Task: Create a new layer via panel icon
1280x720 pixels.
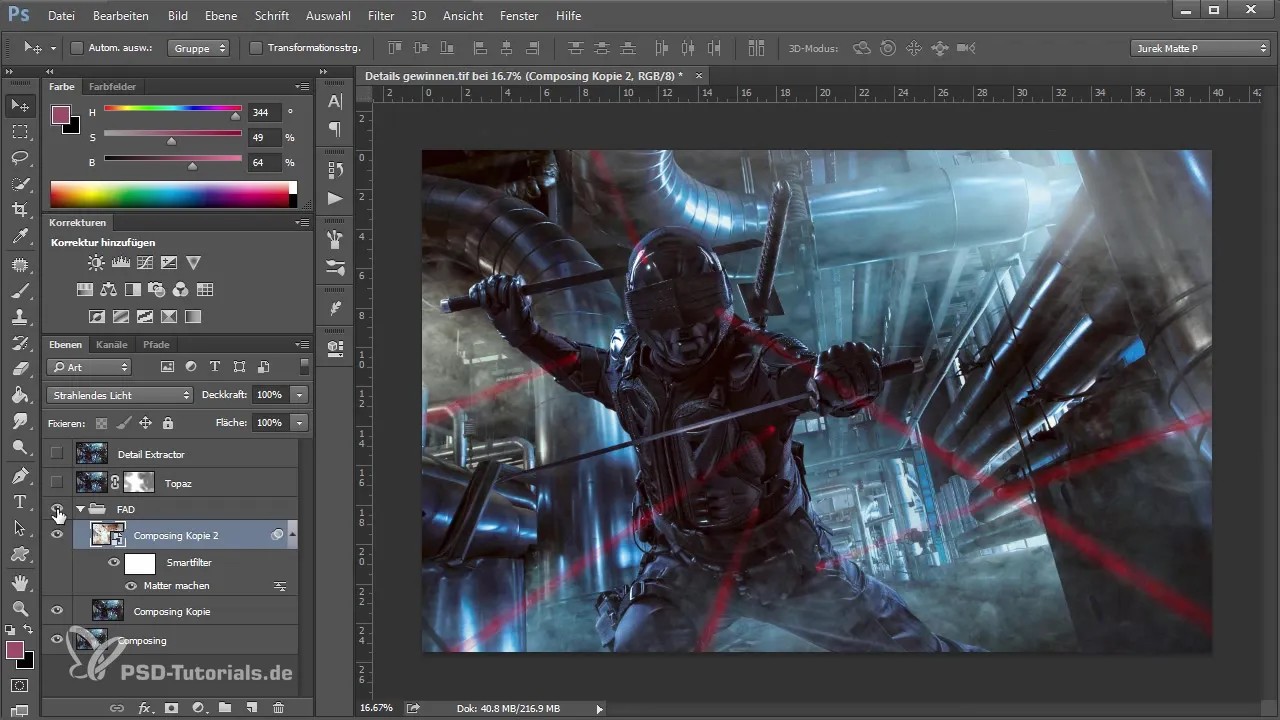Action: tap(252, 708)
